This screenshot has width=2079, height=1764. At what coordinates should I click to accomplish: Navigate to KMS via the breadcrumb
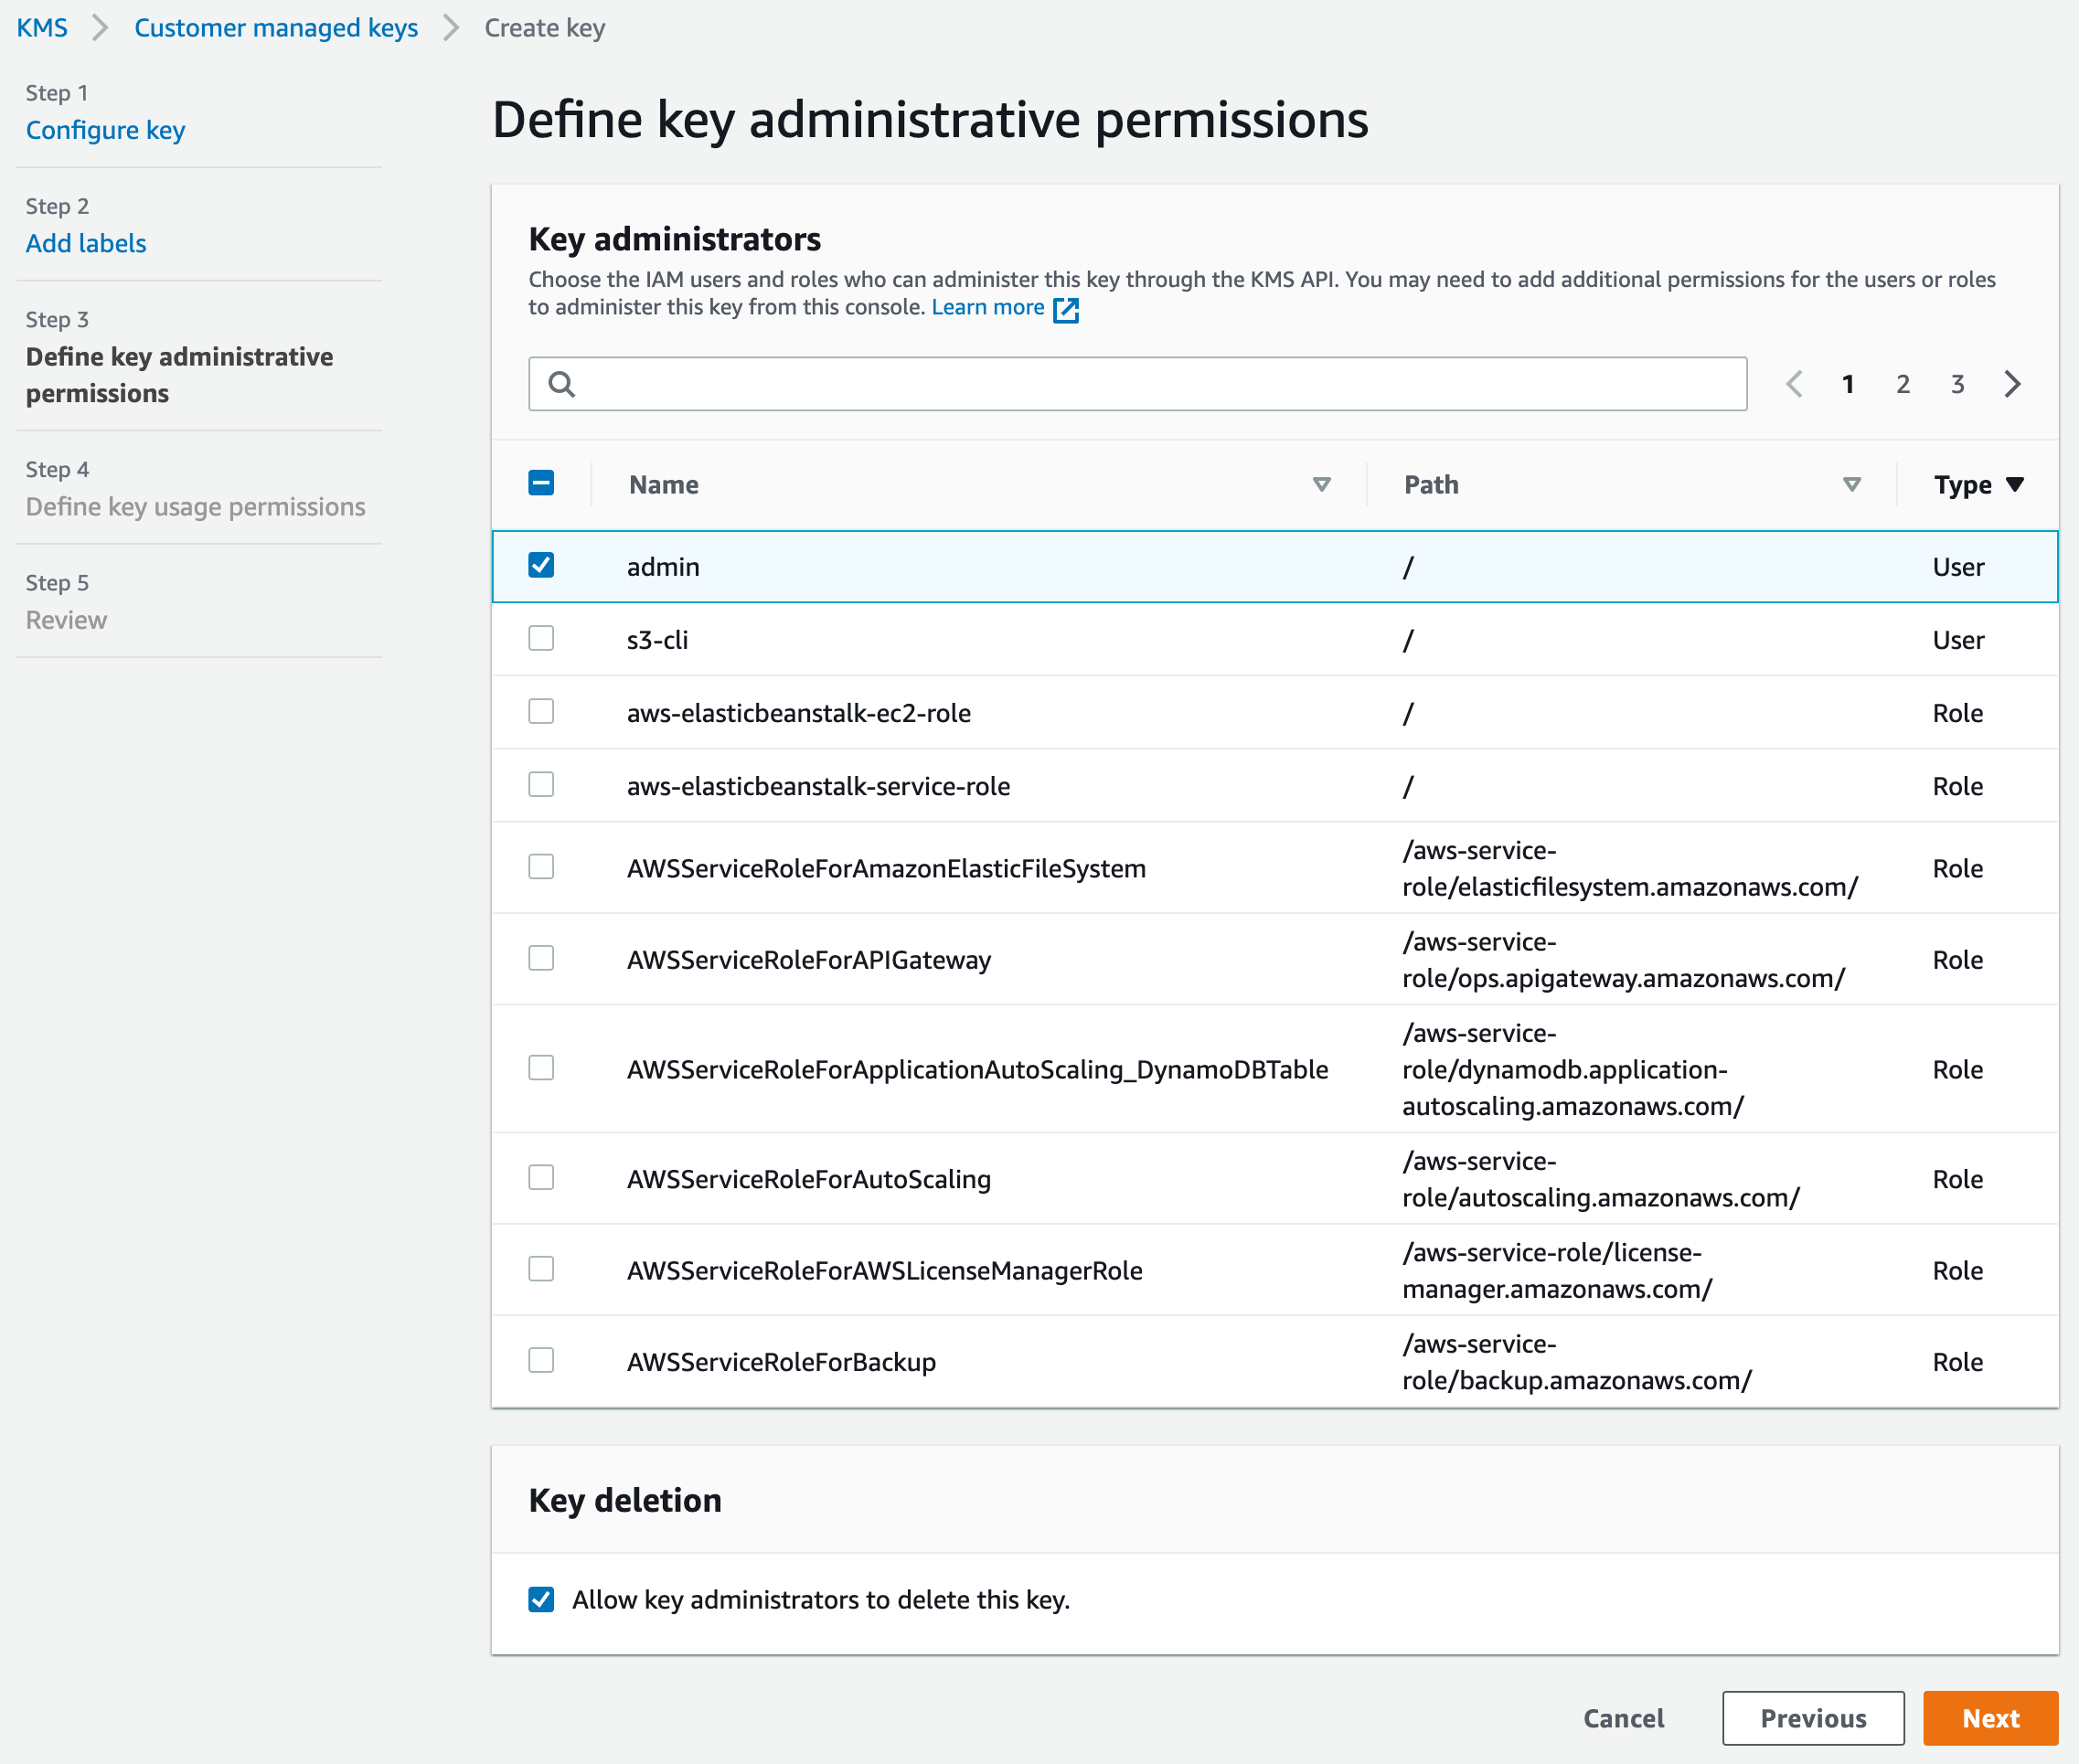click(42, 27)
